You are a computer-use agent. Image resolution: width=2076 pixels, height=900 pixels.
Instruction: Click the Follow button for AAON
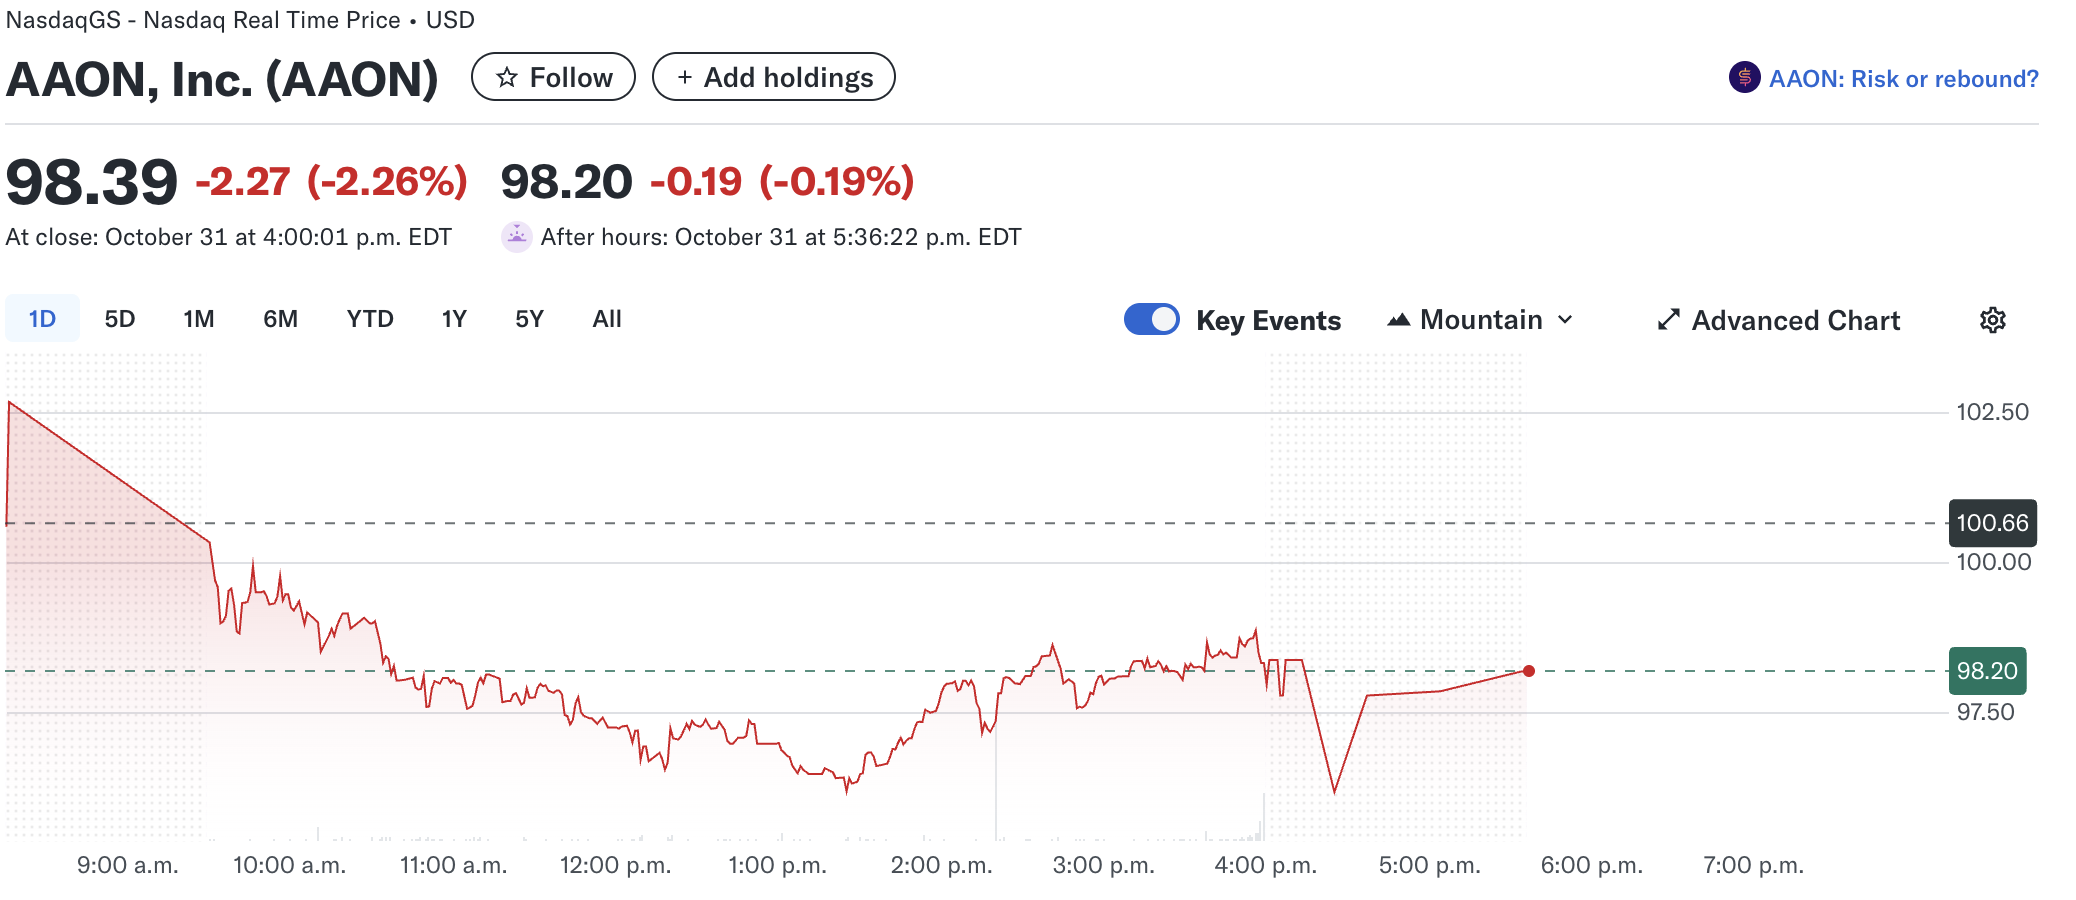tap(553, 77)
